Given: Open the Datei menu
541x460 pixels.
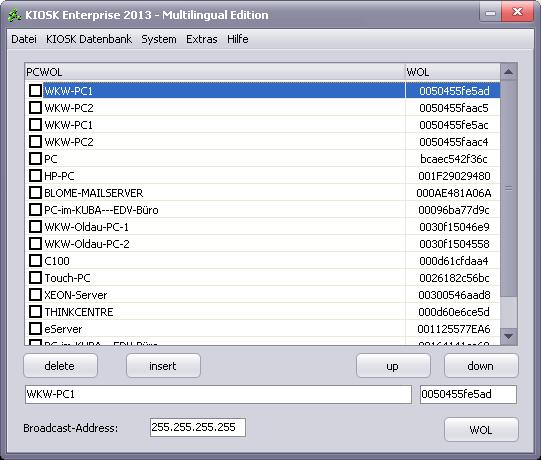Looking at the screenshot, I should click(24, 39).
